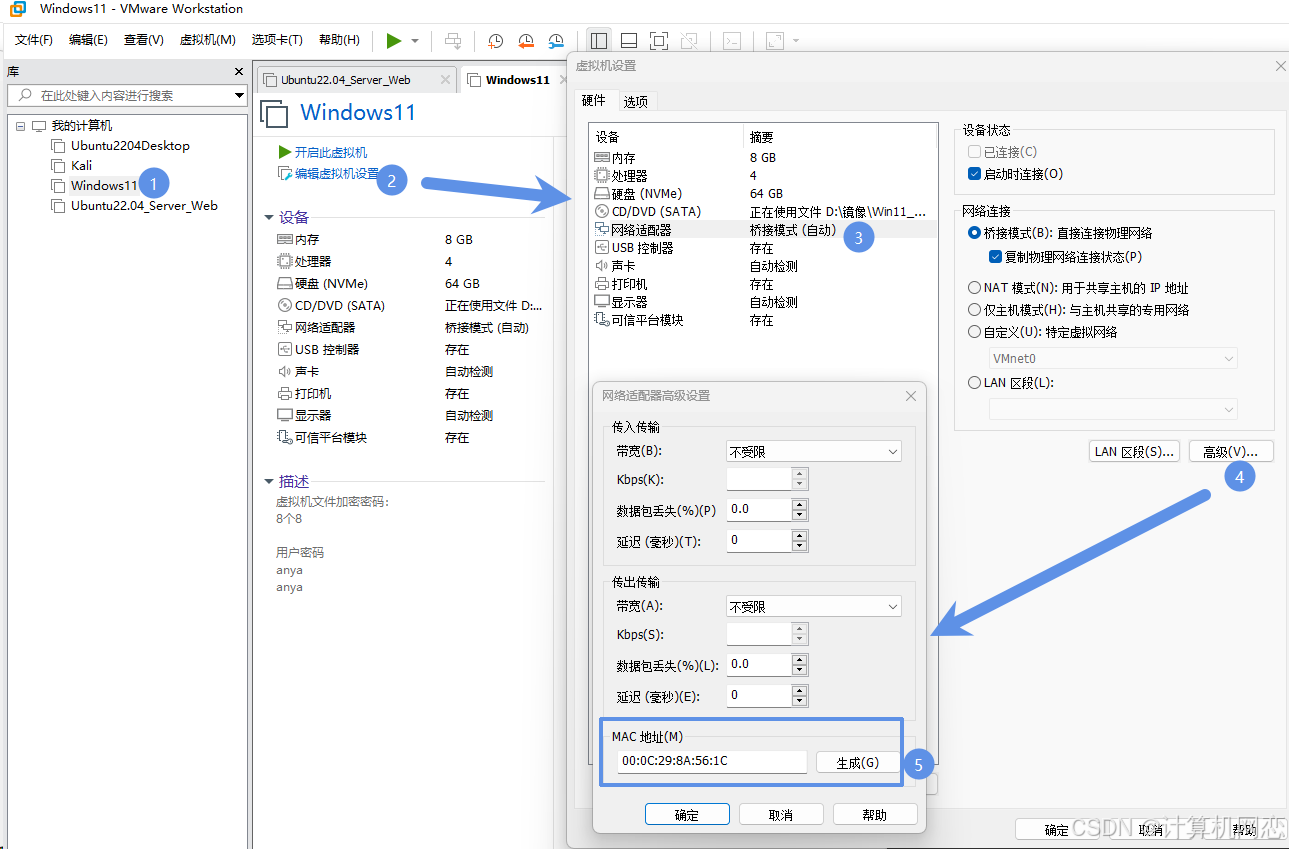
Task: Click the console view toolbar icon
Action: (x=732, y=41)
